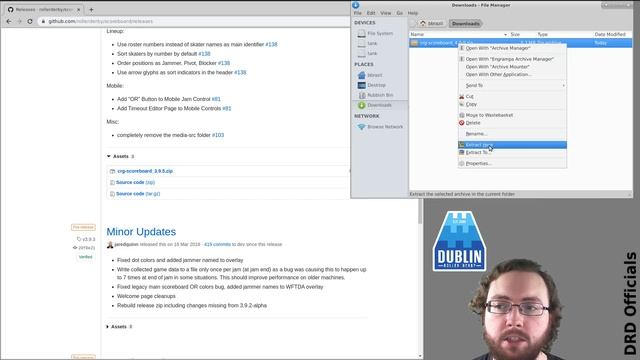Select the Releases browser tab
The image size is (640, 360).
[44, 9]
